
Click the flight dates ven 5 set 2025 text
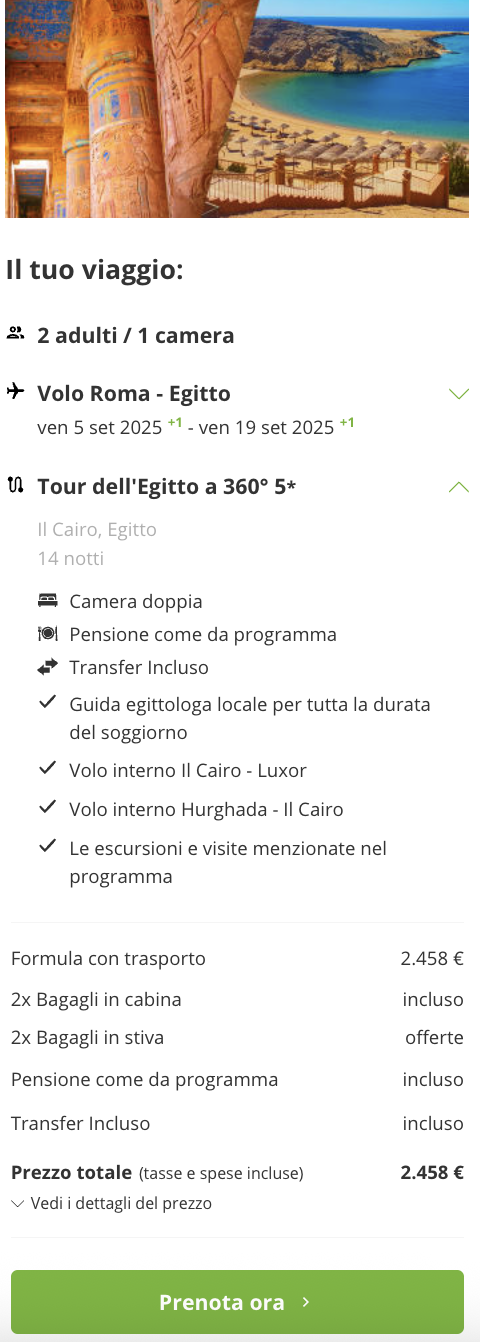[x=99, y=428]
